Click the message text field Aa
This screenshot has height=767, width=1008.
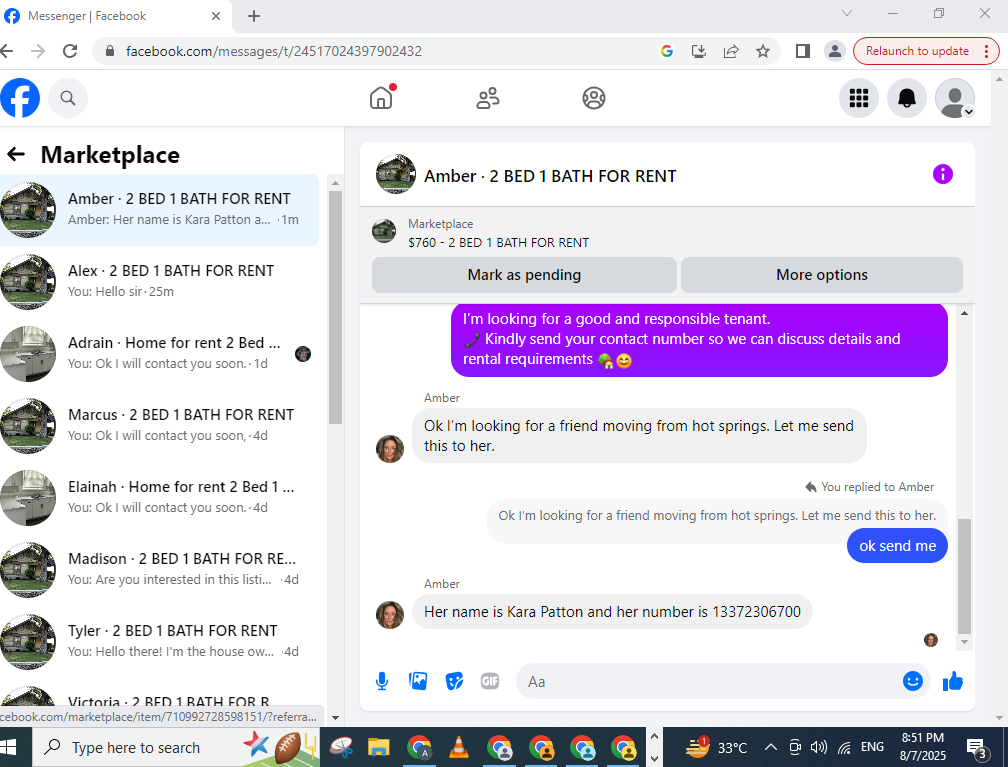pyautogui.click(x=710, y=681)
